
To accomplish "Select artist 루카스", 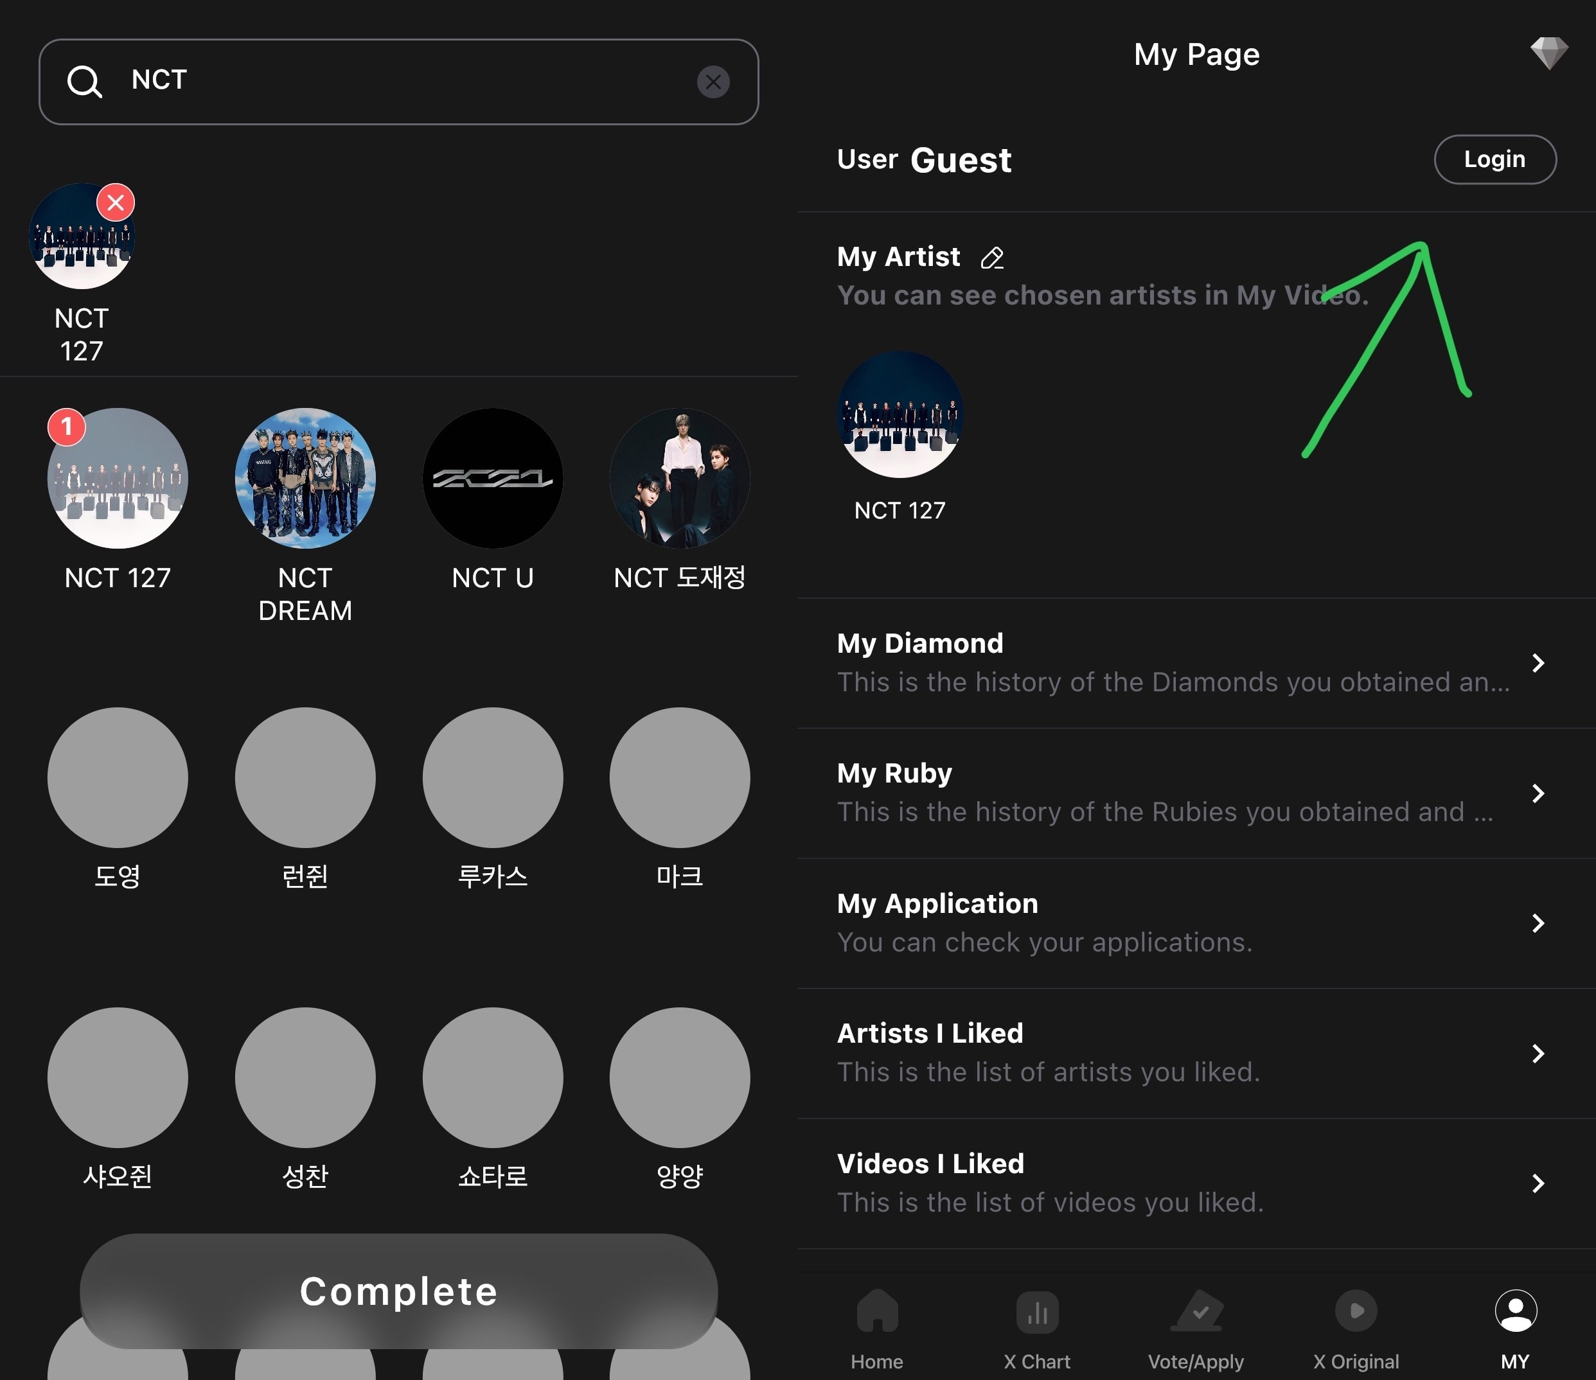I will 493,778.
